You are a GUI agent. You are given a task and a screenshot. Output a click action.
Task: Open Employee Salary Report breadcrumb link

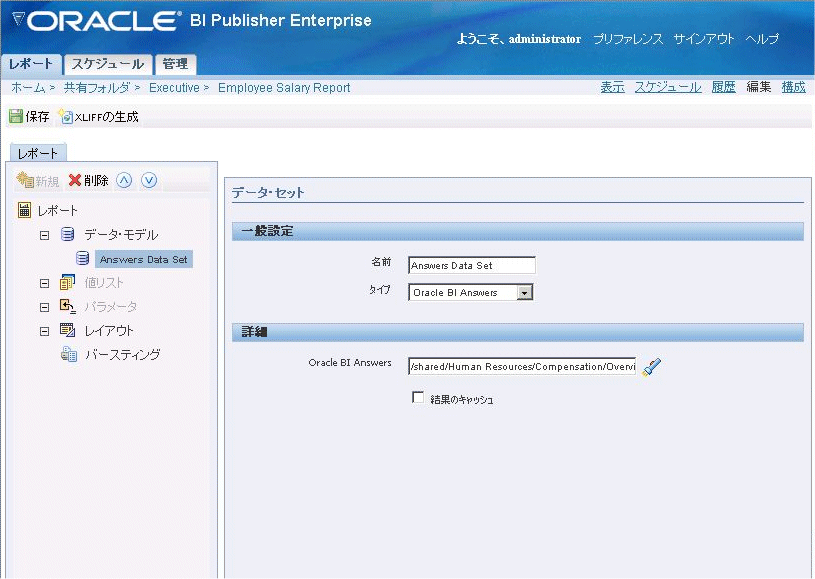pos(284,88)
